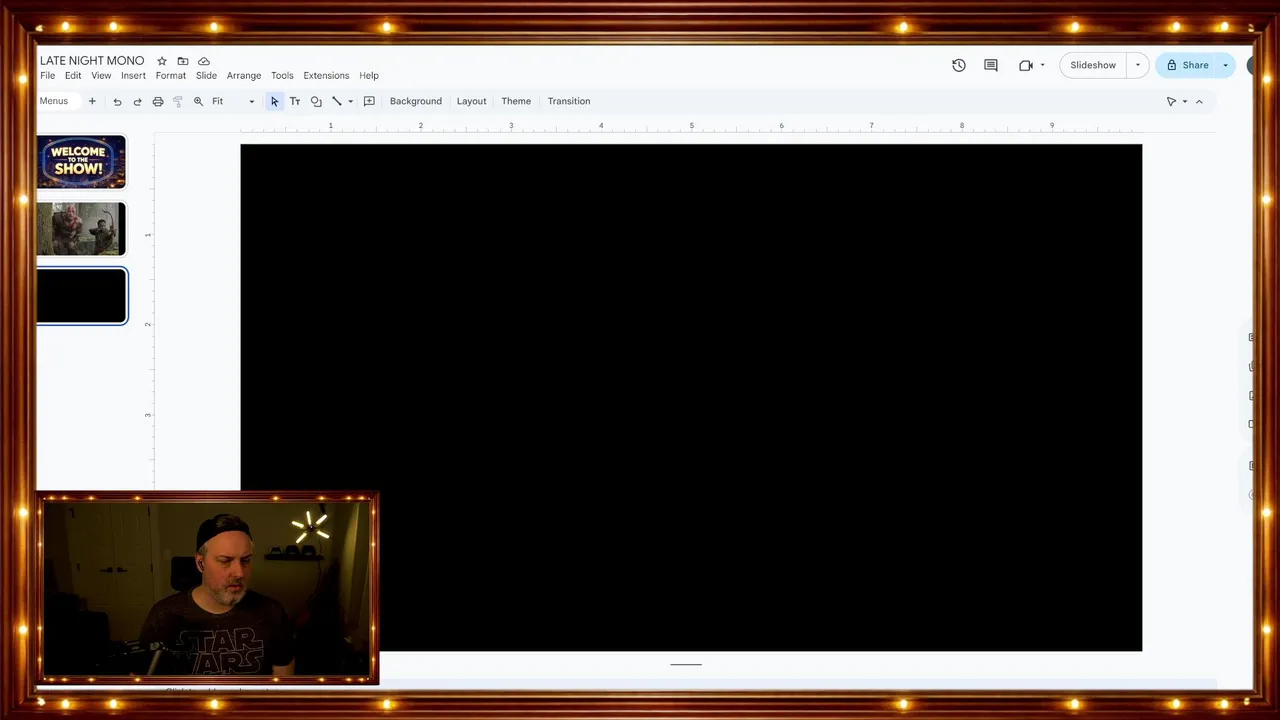The image size is (1280, 720).
Task: Click the LATE NIGHT MONO title
Action: 92,61
